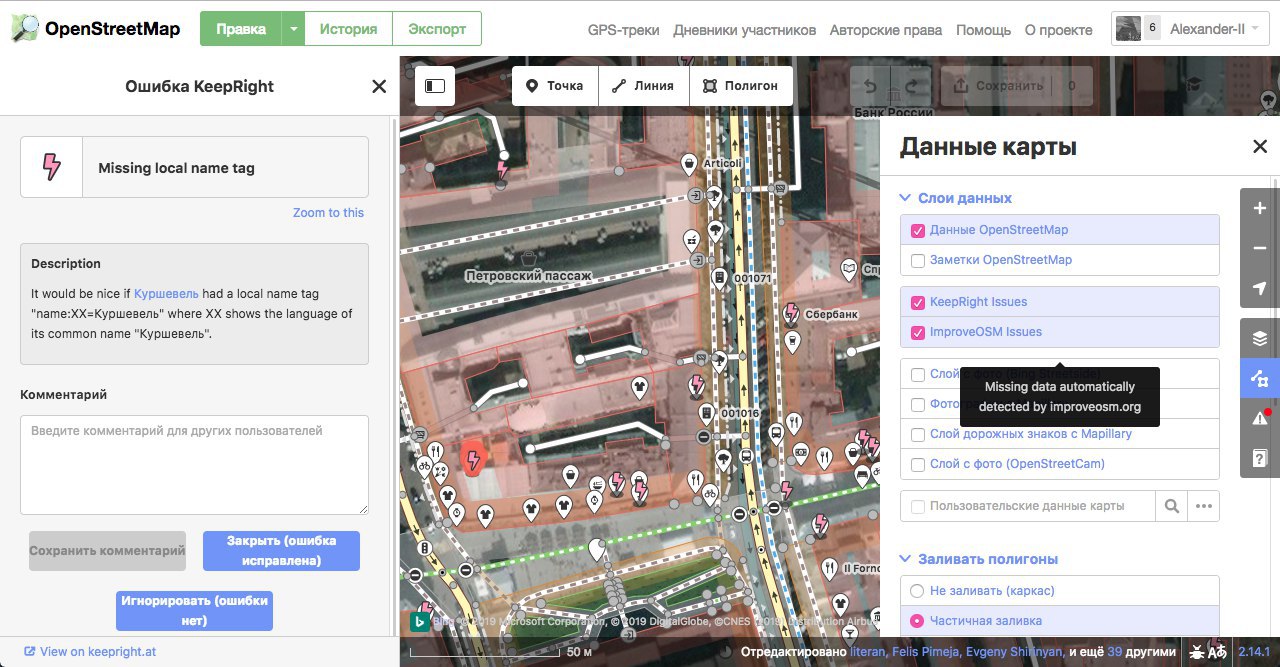Select Не заливать (каркас) radio
The image size is (1280, 667).
point(917,591)
